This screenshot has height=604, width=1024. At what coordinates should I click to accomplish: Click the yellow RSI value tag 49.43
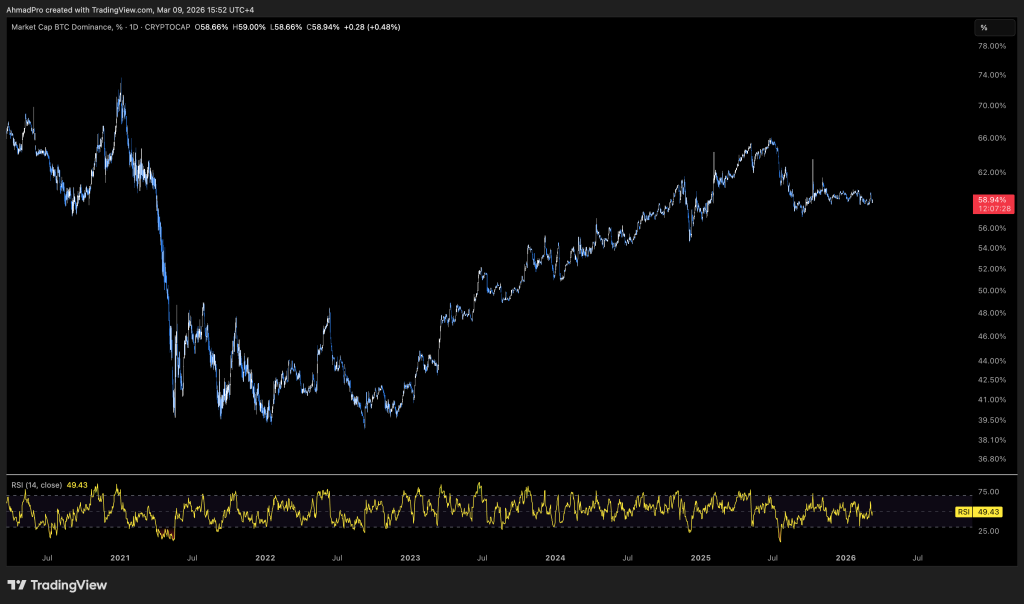pyautogui.click(x=989, y=511)
